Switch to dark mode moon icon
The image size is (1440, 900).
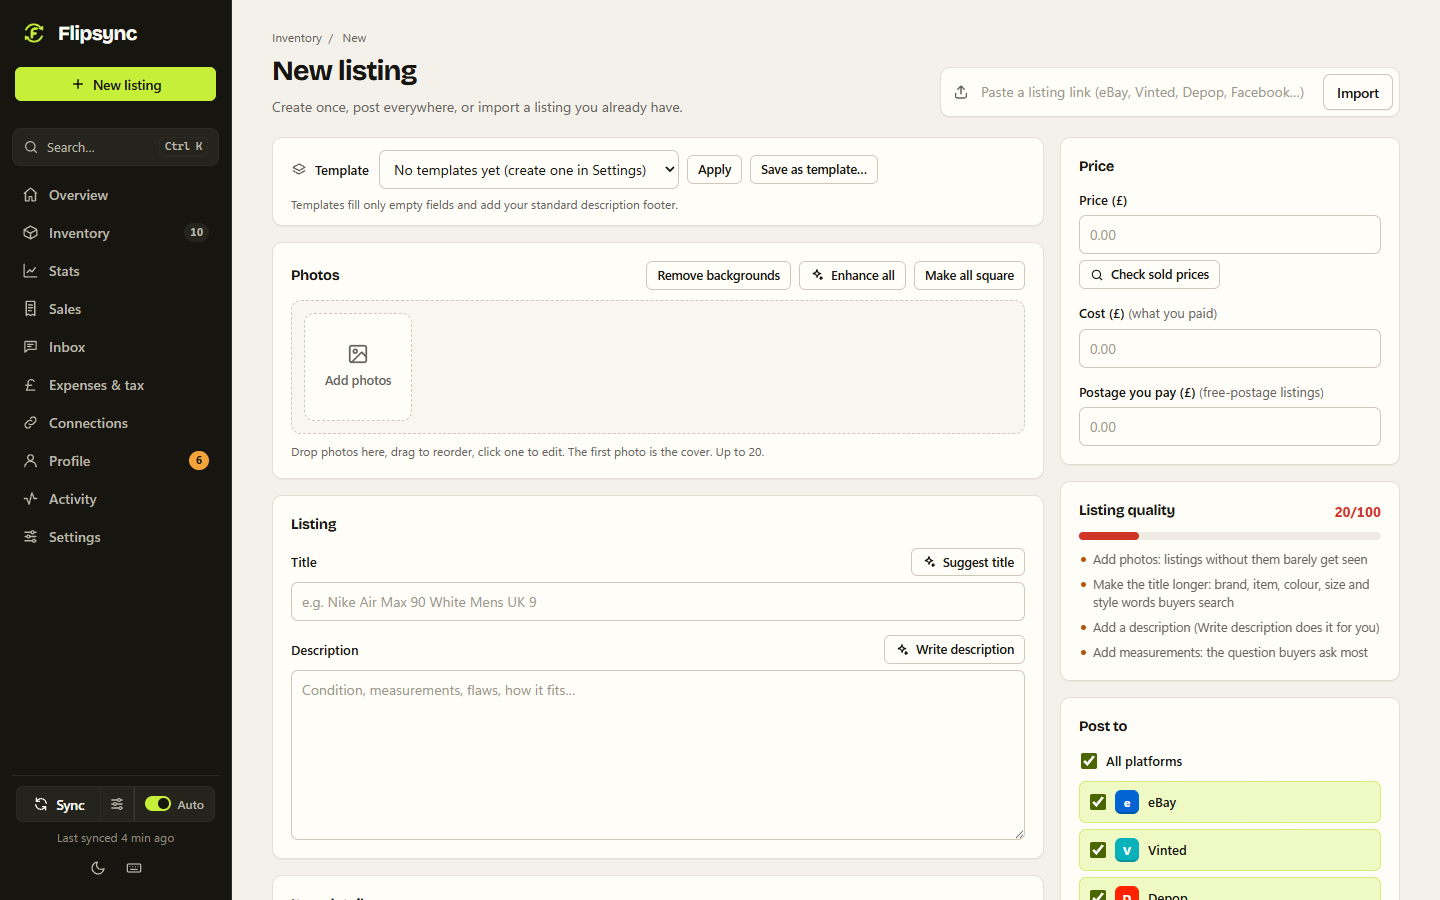[x=98, y=868]
